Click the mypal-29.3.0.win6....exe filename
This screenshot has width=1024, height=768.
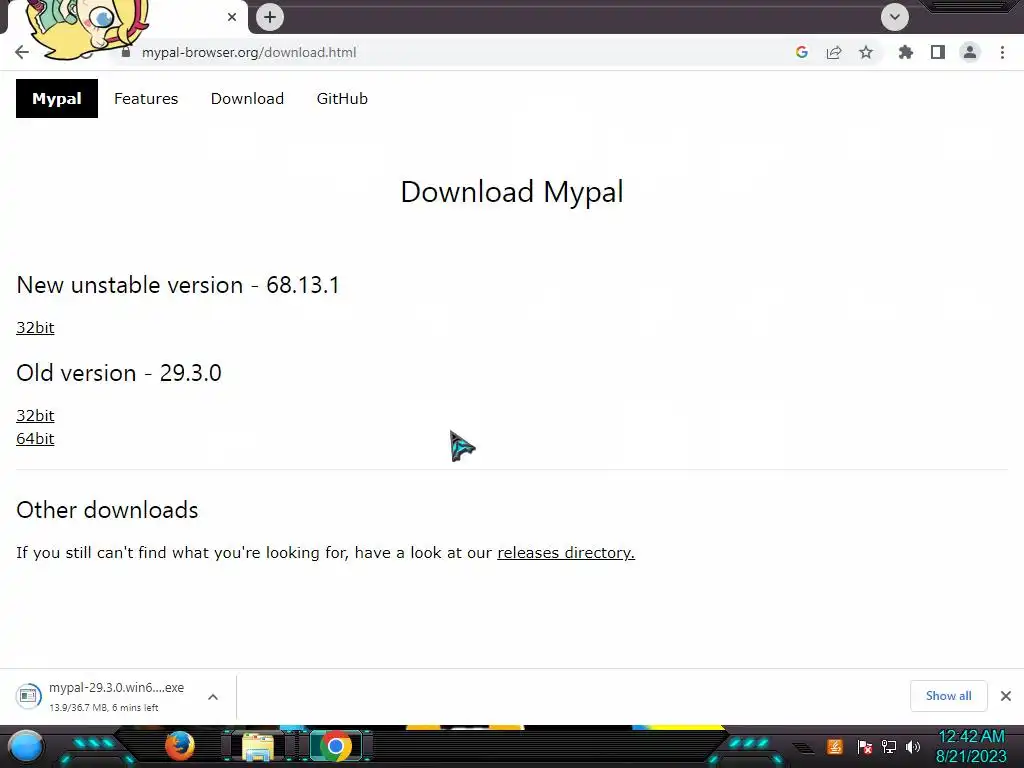coord(116,688)
